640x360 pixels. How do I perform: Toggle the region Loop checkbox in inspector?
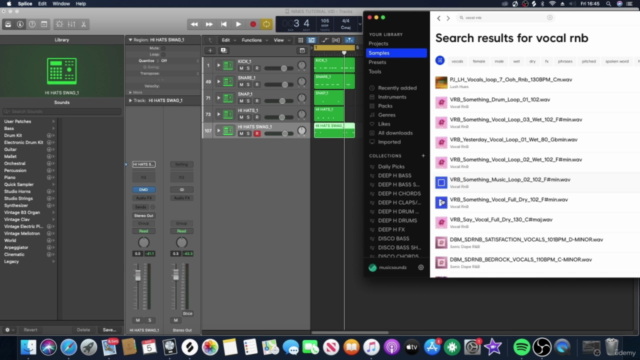pos(163,54)
